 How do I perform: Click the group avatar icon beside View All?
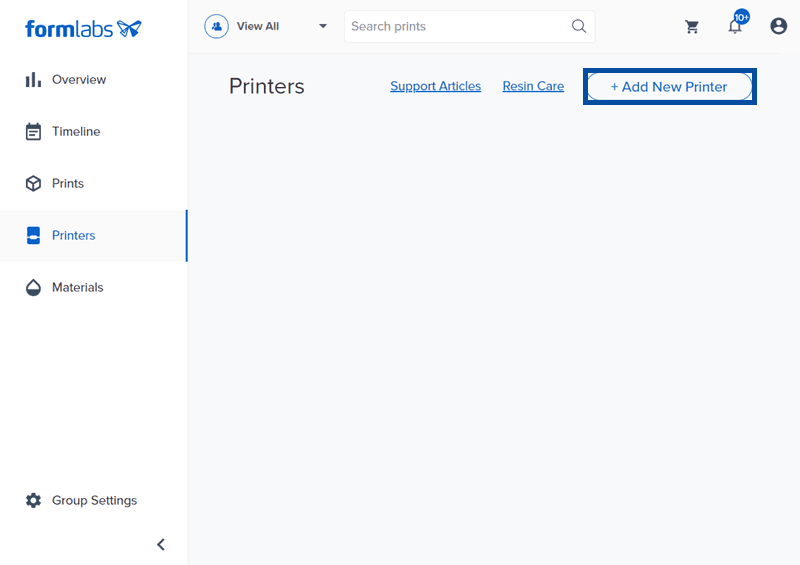[216, 27]
